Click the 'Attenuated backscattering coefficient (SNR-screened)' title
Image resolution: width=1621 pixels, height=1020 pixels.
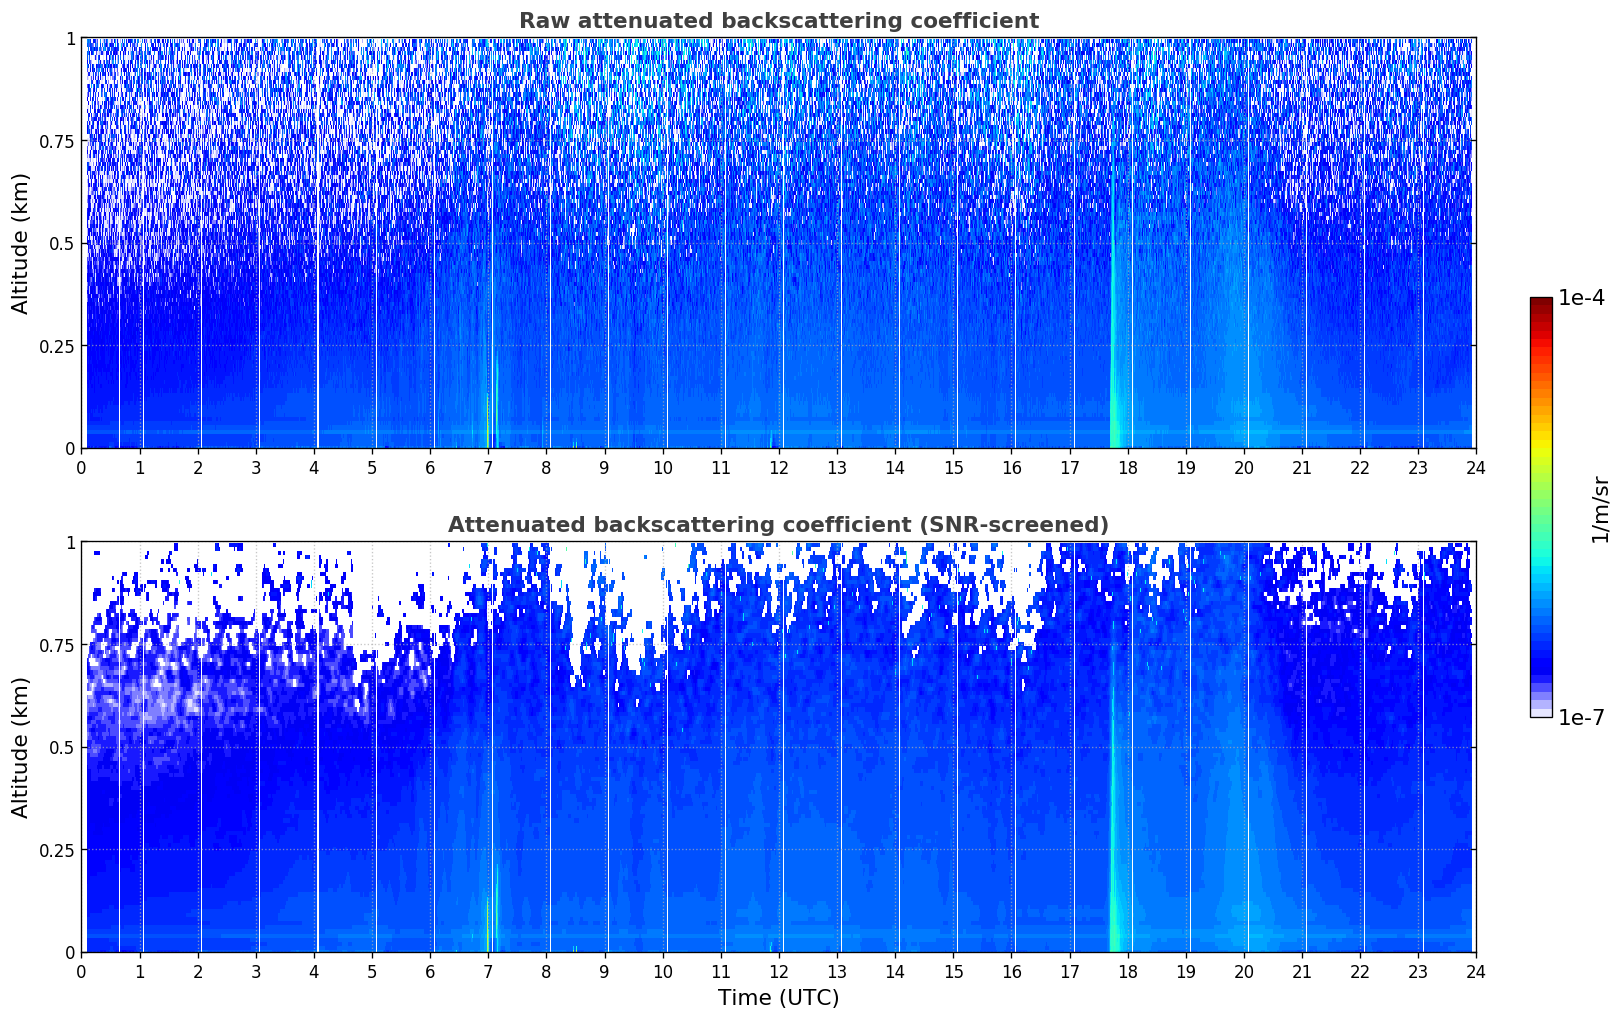(x=778, y=525)
